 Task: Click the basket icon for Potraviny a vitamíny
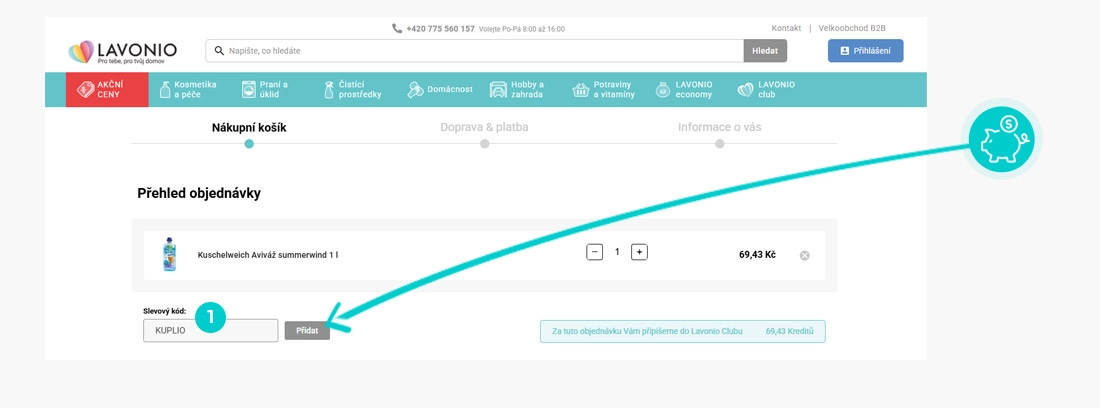pos(581,90)
